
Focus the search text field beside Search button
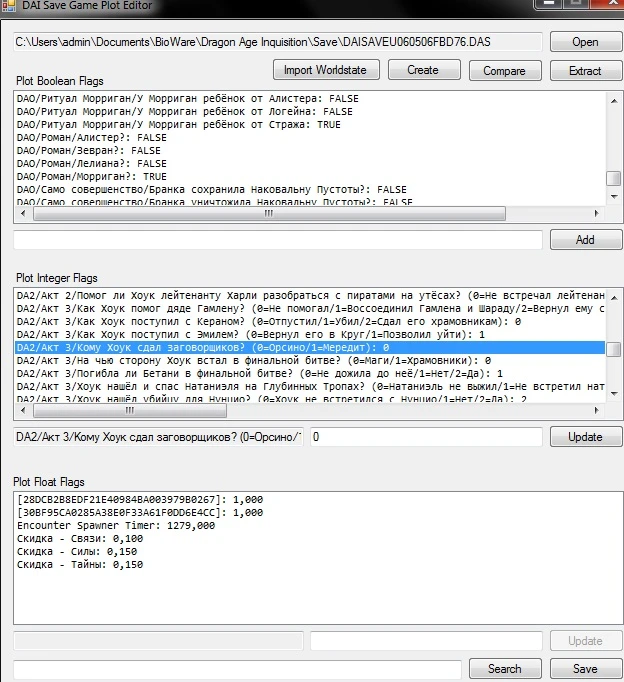pyautogui.click(x=237, y=669)
